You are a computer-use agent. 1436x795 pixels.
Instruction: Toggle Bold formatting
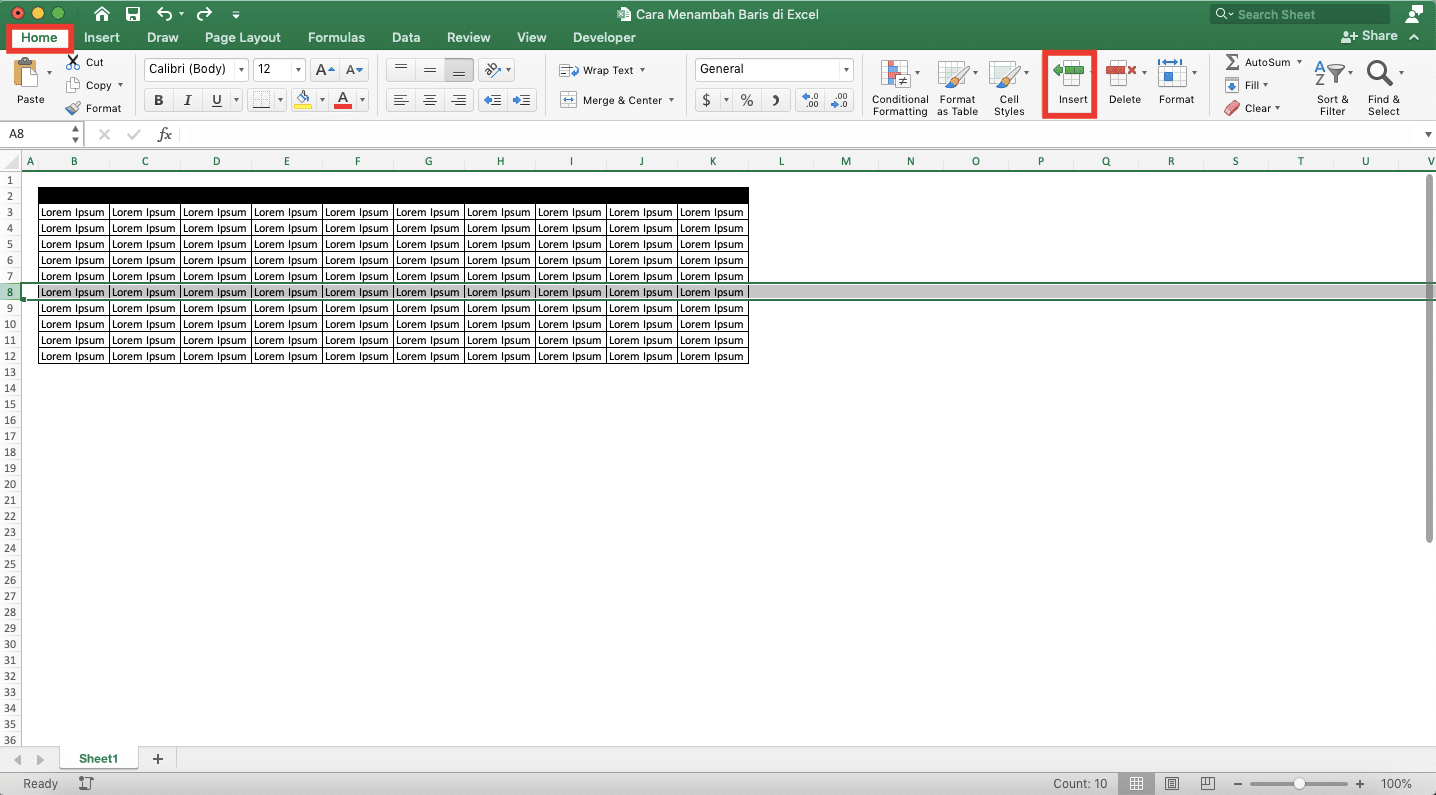click(159, 100)
